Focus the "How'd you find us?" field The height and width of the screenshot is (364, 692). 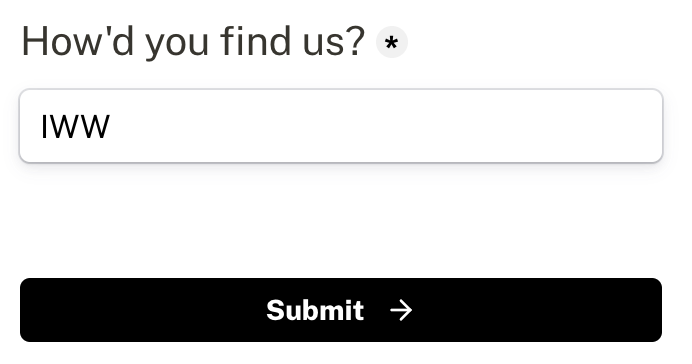341,126
